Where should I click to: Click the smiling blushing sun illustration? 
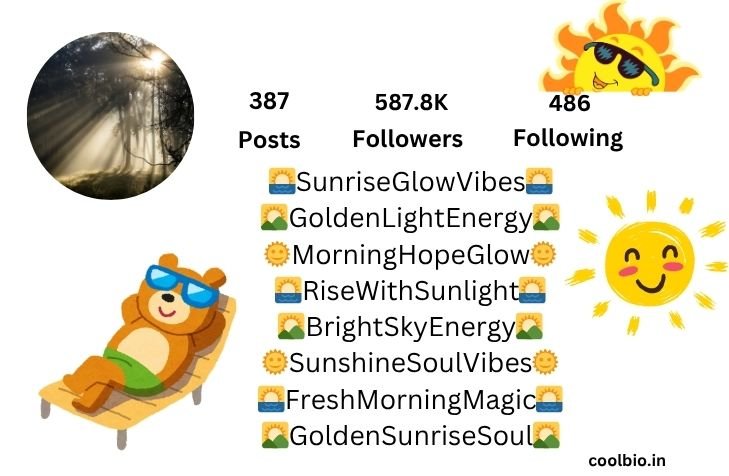(648, 263)
